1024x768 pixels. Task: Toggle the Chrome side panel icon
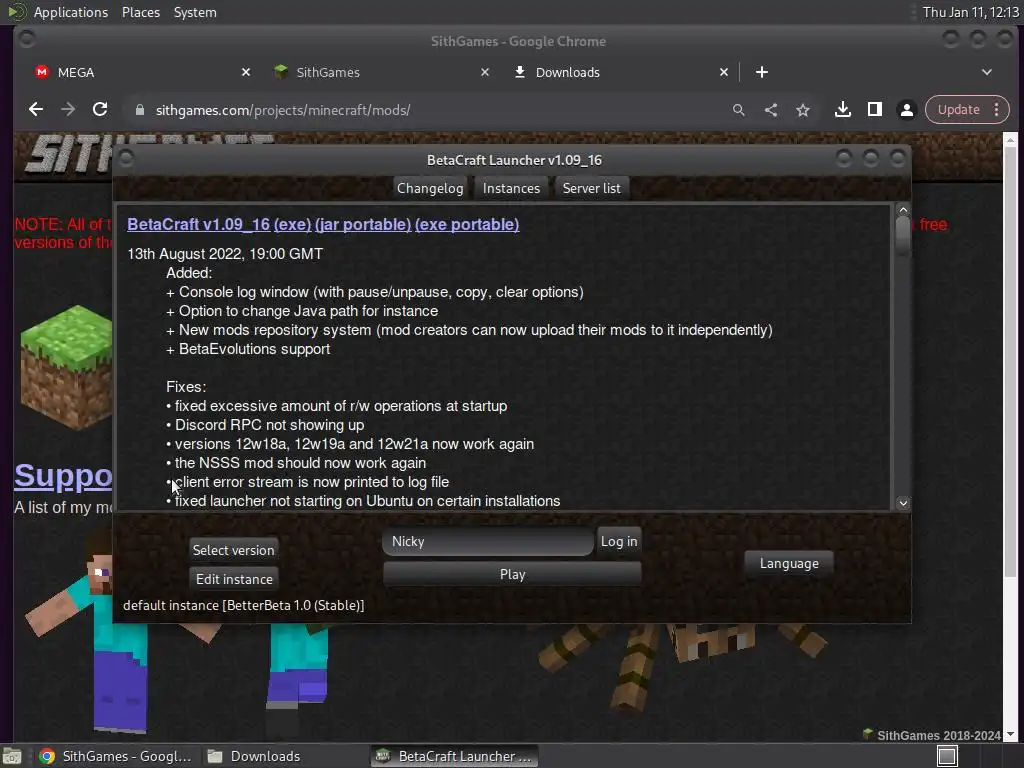click(874, 110)
